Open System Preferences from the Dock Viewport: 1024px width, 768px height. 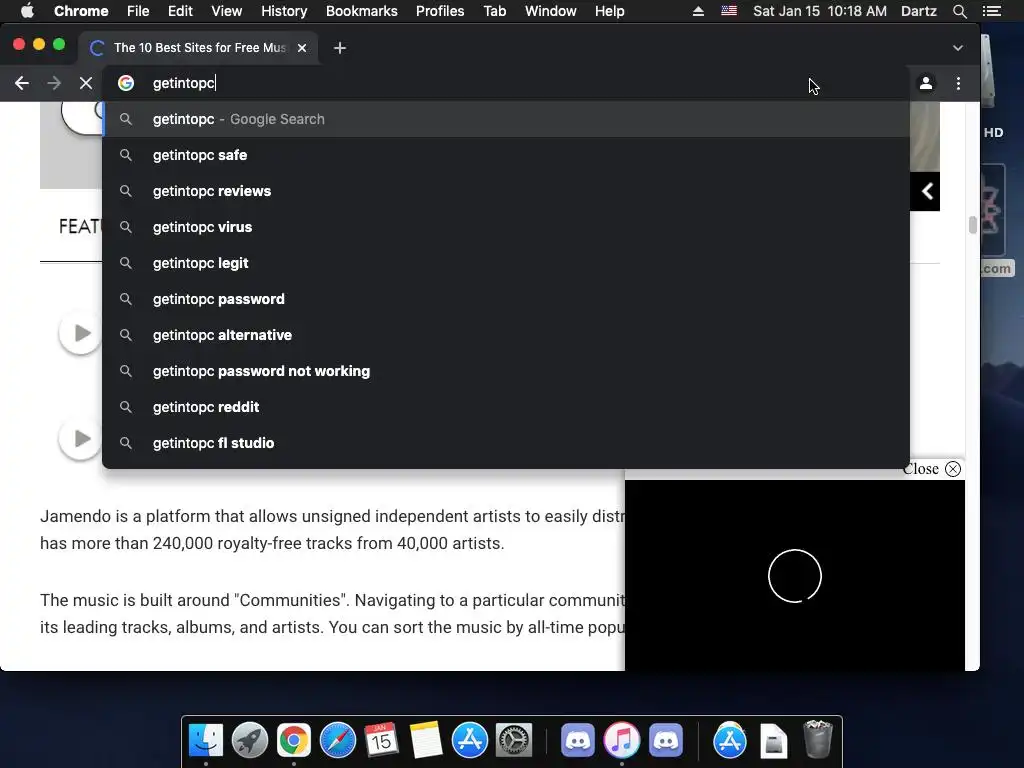(x=514, y=741)
